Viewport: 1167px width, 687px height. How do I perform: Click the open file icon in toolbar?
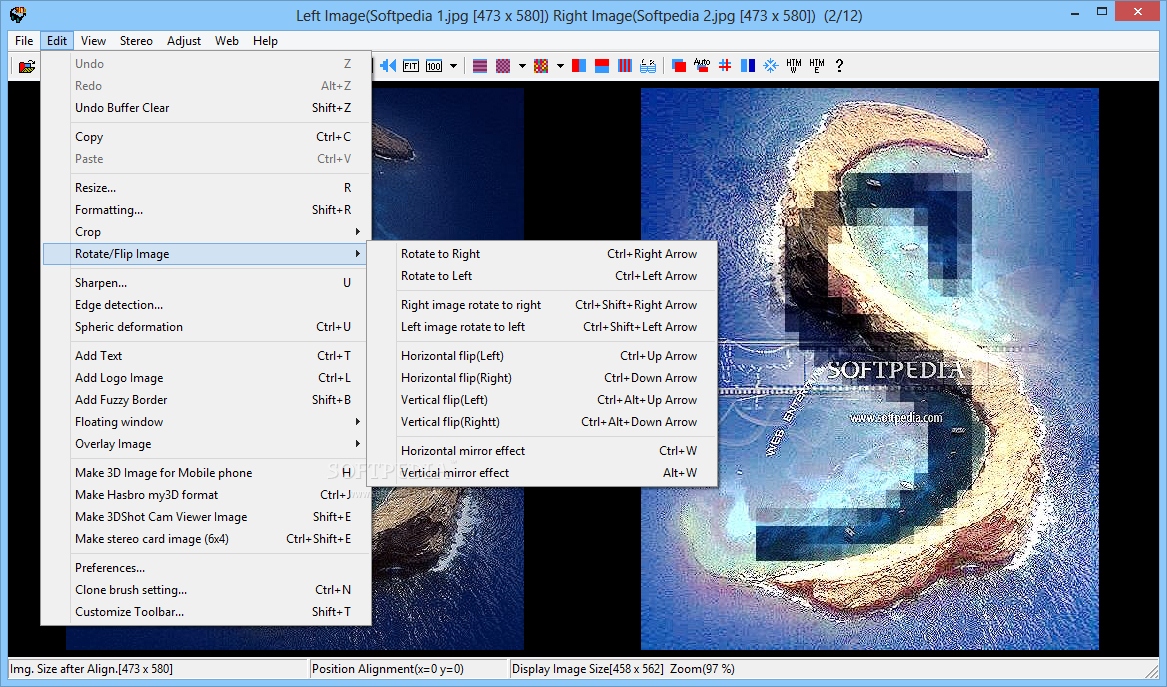point(27,66)
